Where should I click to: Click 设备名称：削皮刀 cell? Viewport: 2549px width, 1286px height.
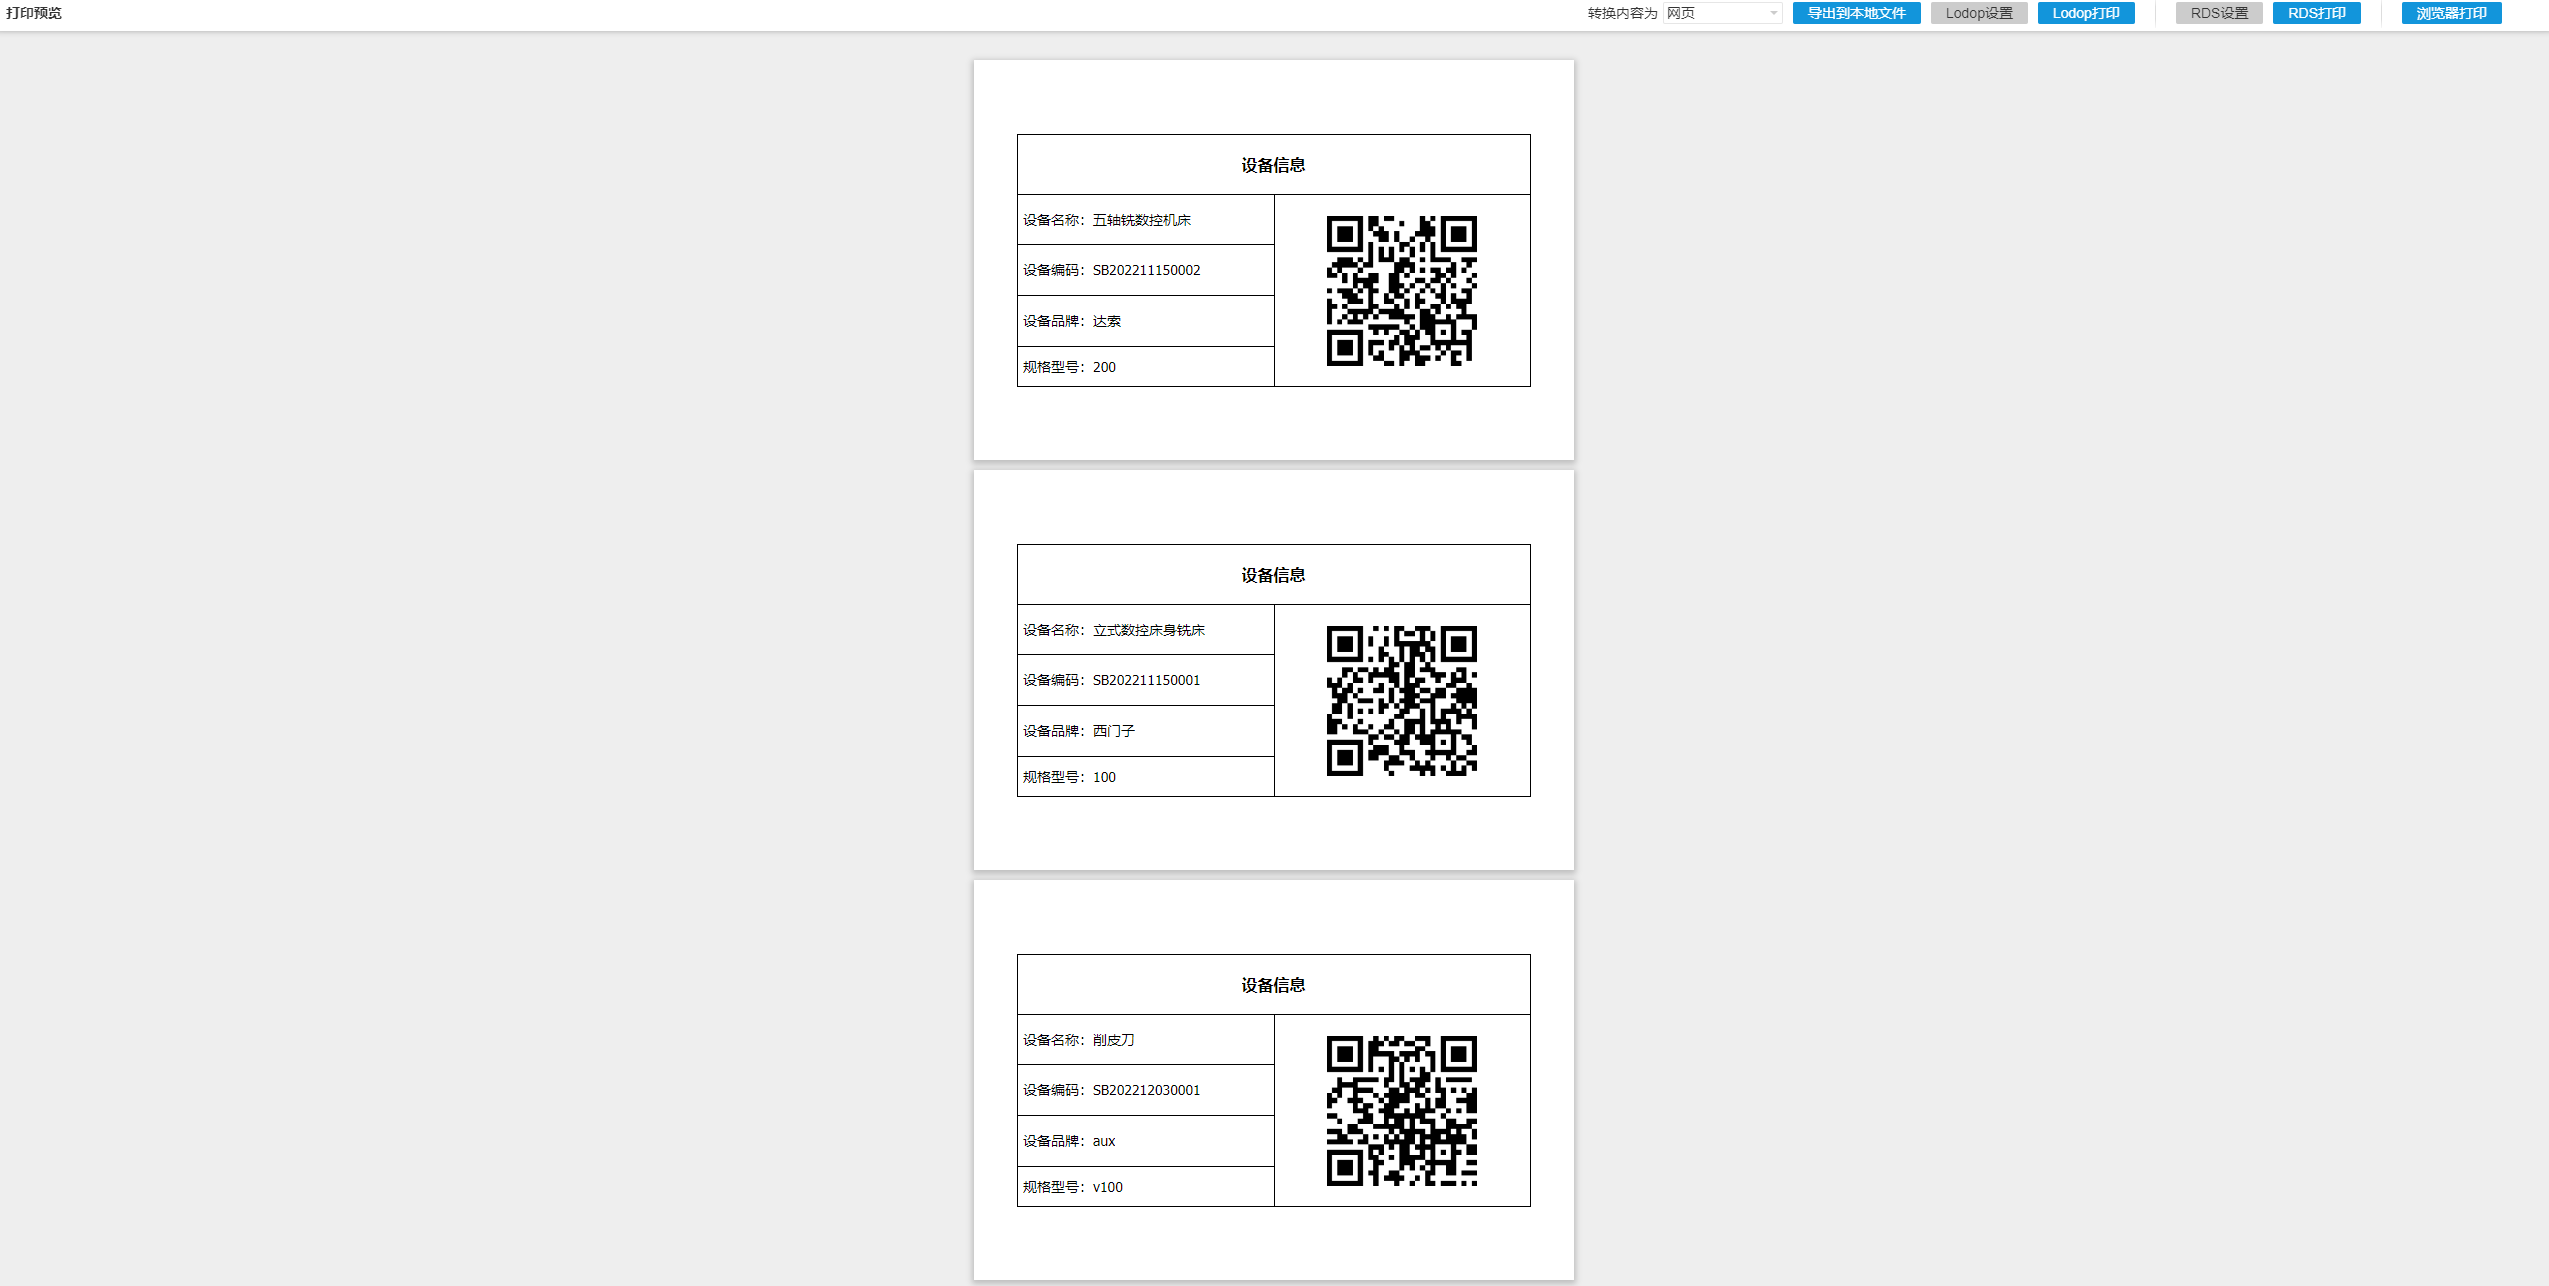pos(1146,1040)
